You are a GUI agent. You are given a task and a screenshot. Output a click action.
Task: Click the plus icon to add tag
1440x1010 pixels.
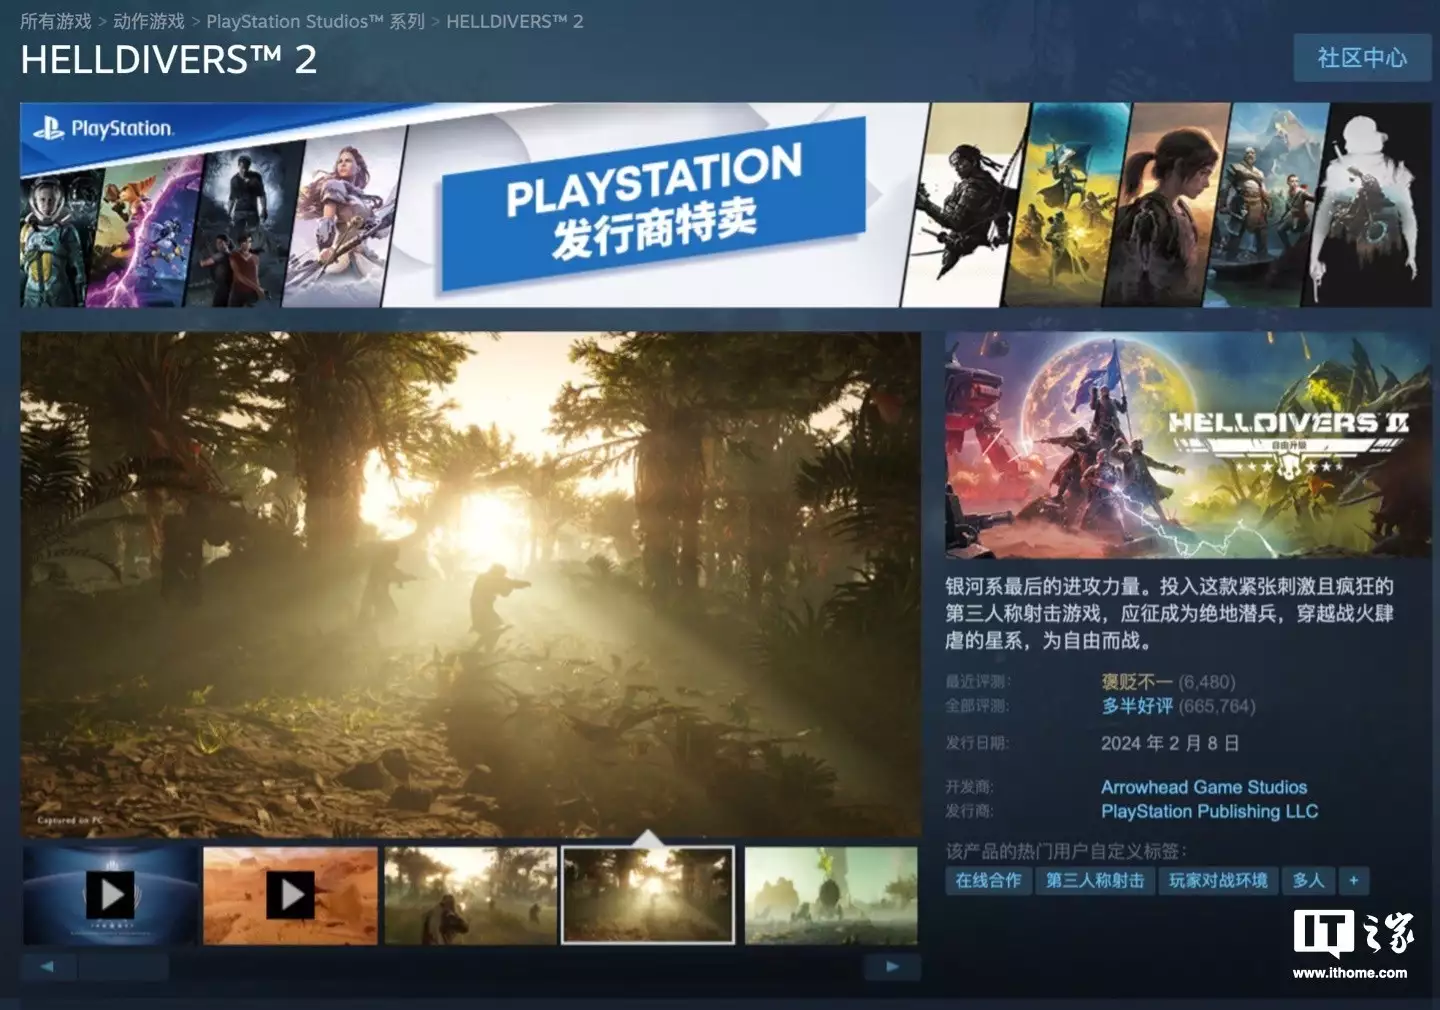(1353, 880)
